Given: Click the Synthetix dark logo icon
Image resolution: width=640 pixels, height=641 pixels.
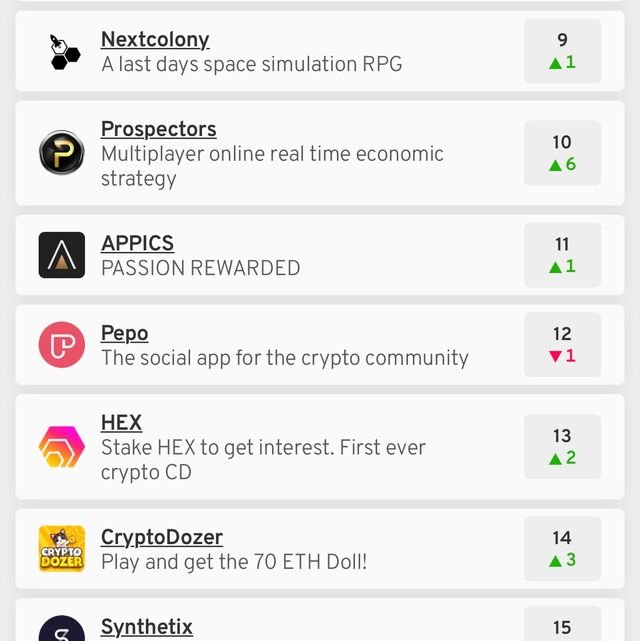Looking at the screenshot, I should [62, 630].
